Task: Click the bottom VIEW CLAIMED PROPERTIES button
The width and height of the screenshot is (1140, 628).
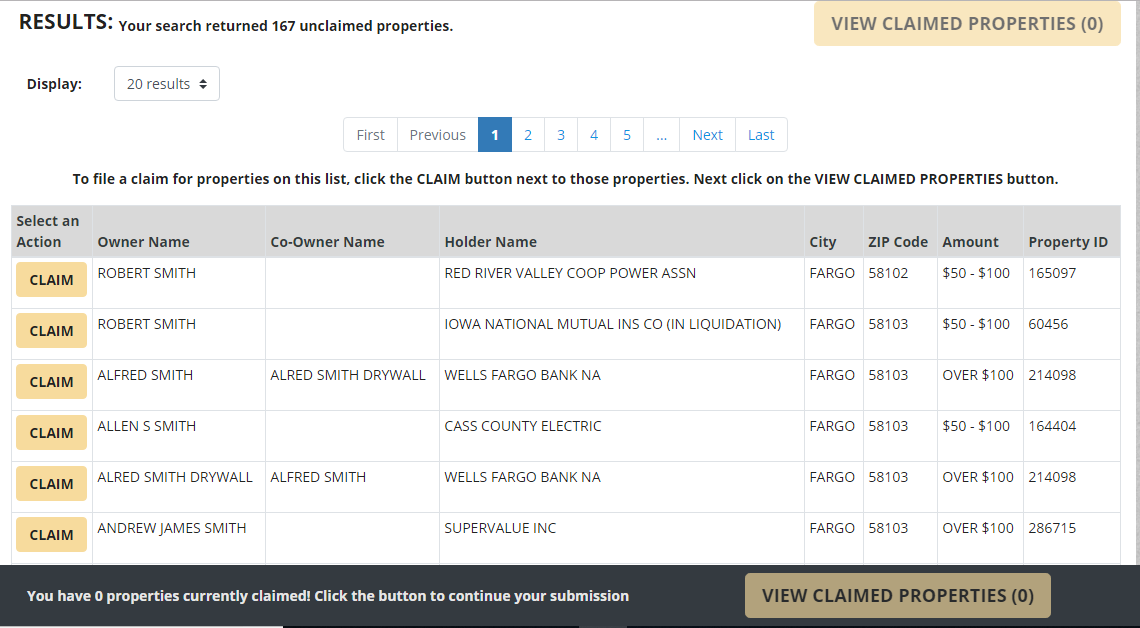Action: [x=897, y=595]
